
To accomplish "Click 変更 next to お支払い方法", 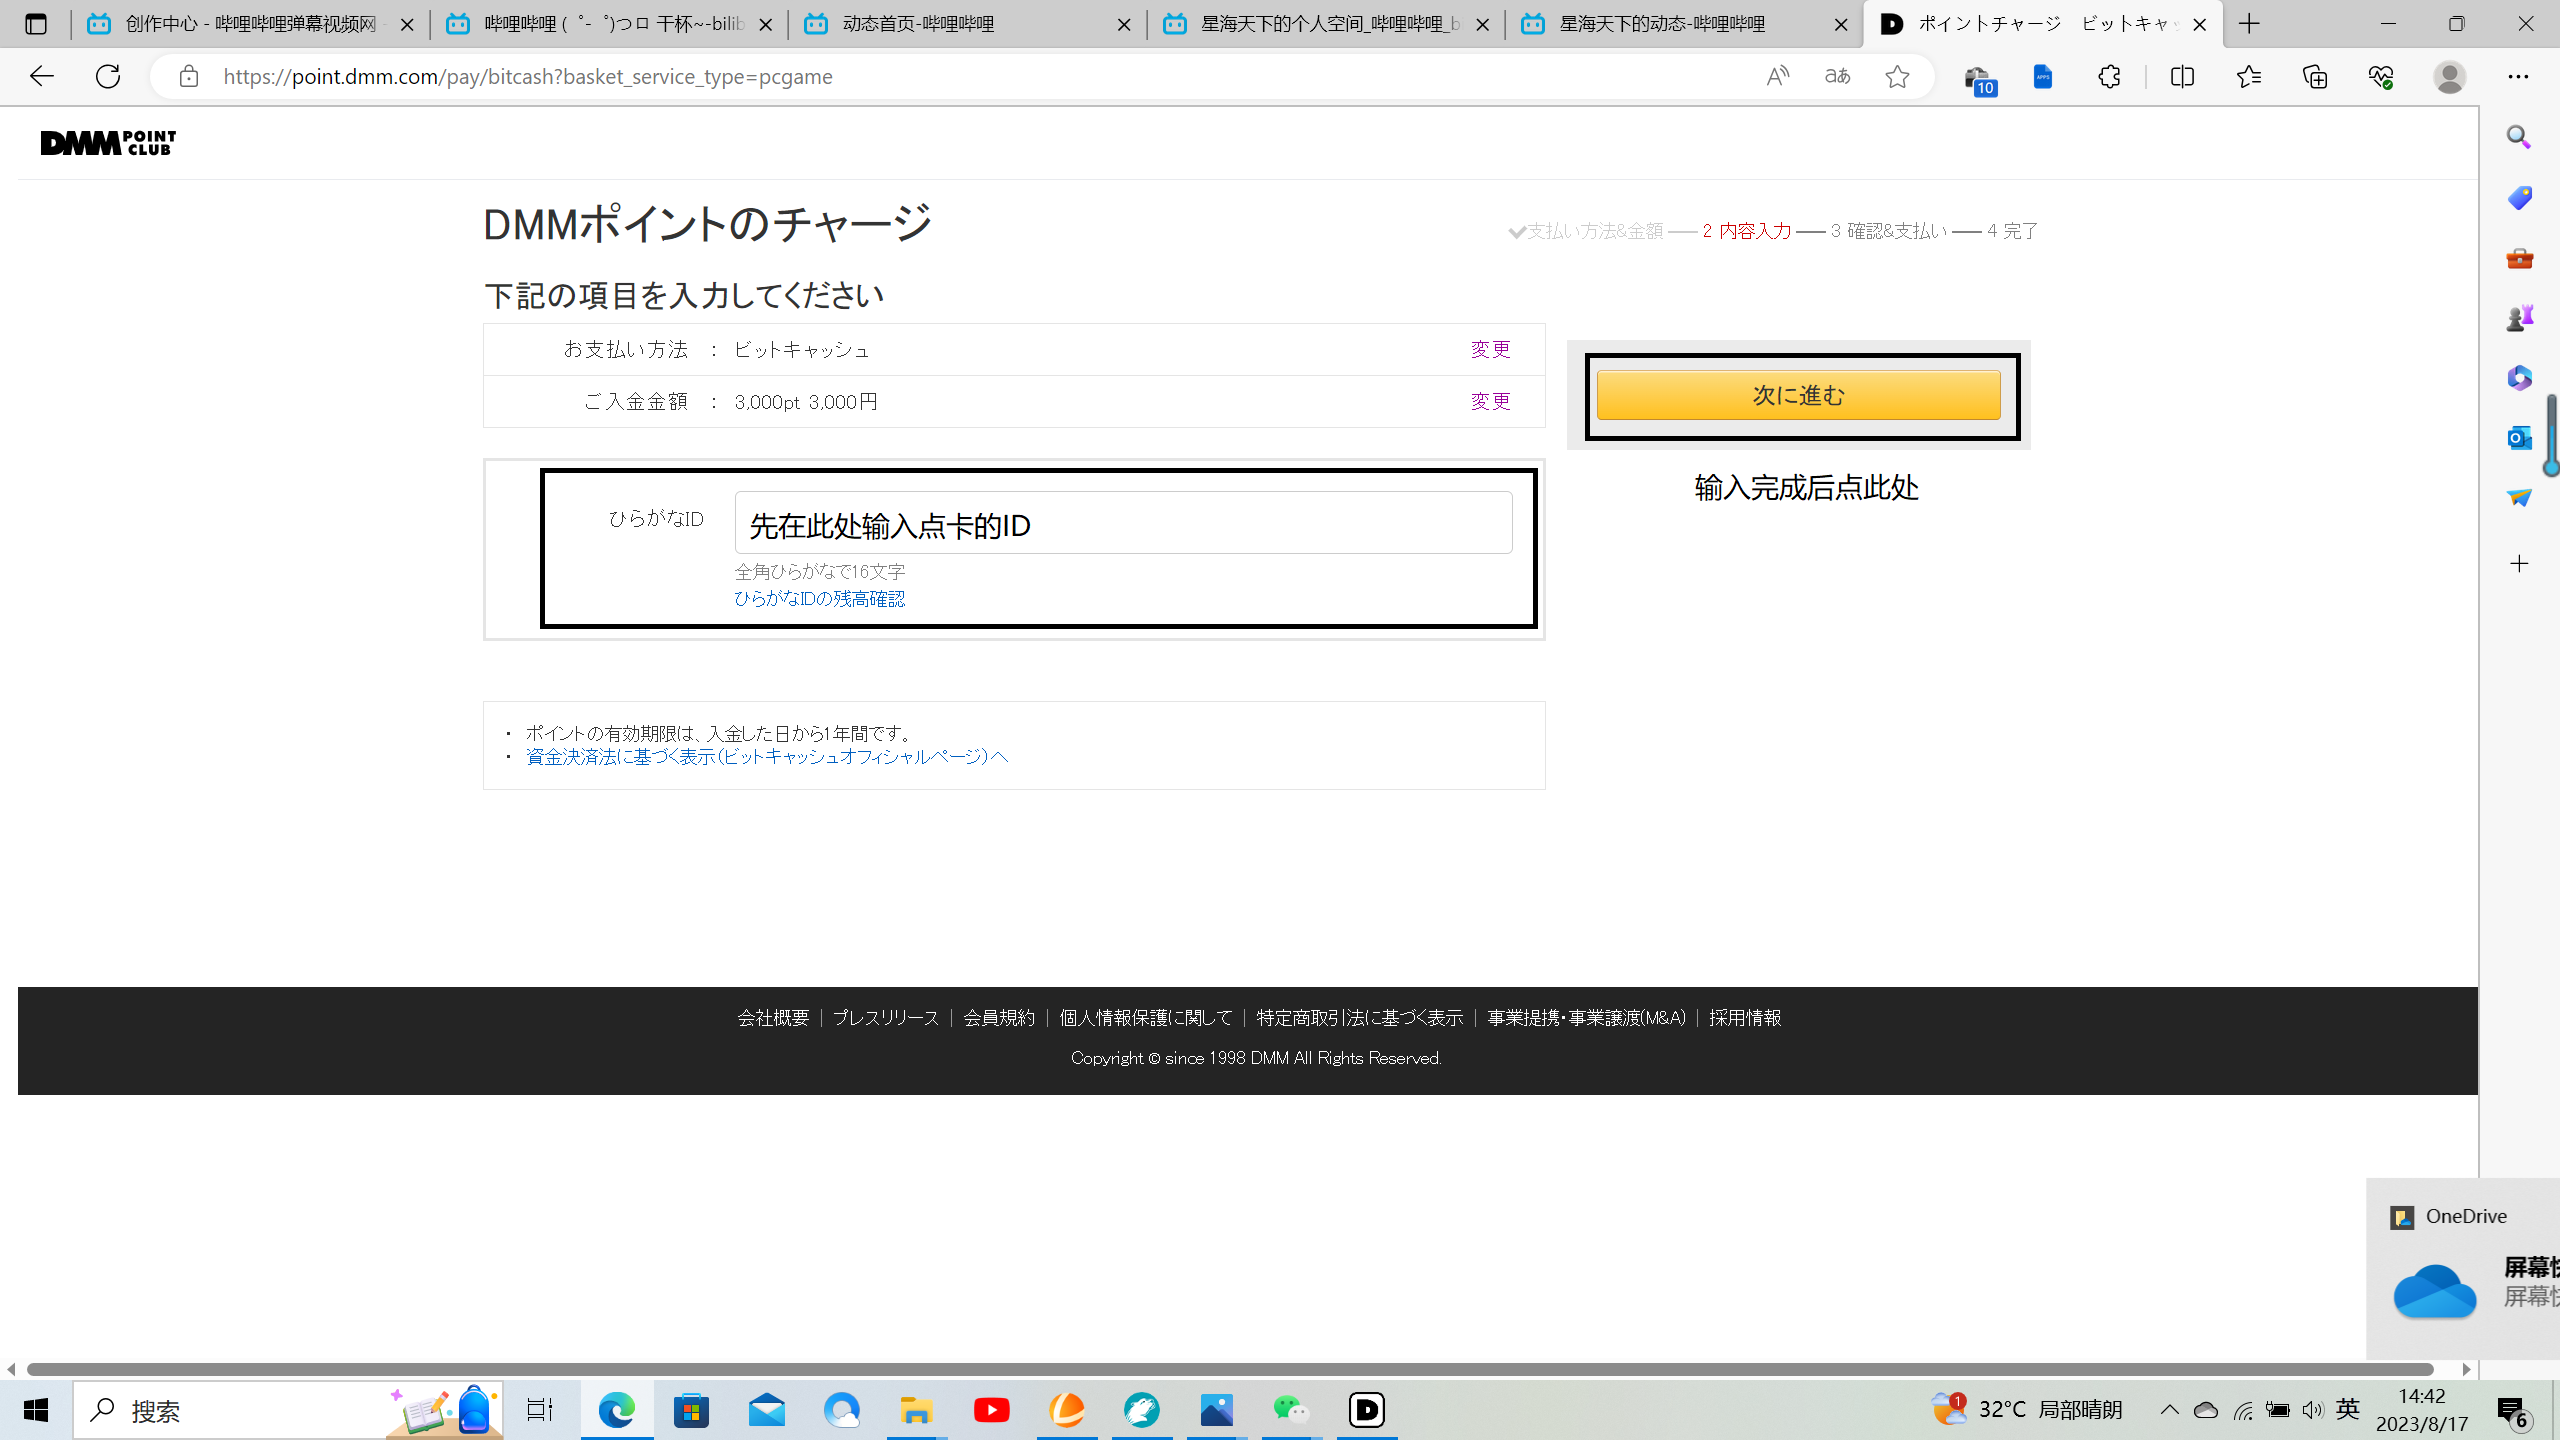I will (1490, 349).
